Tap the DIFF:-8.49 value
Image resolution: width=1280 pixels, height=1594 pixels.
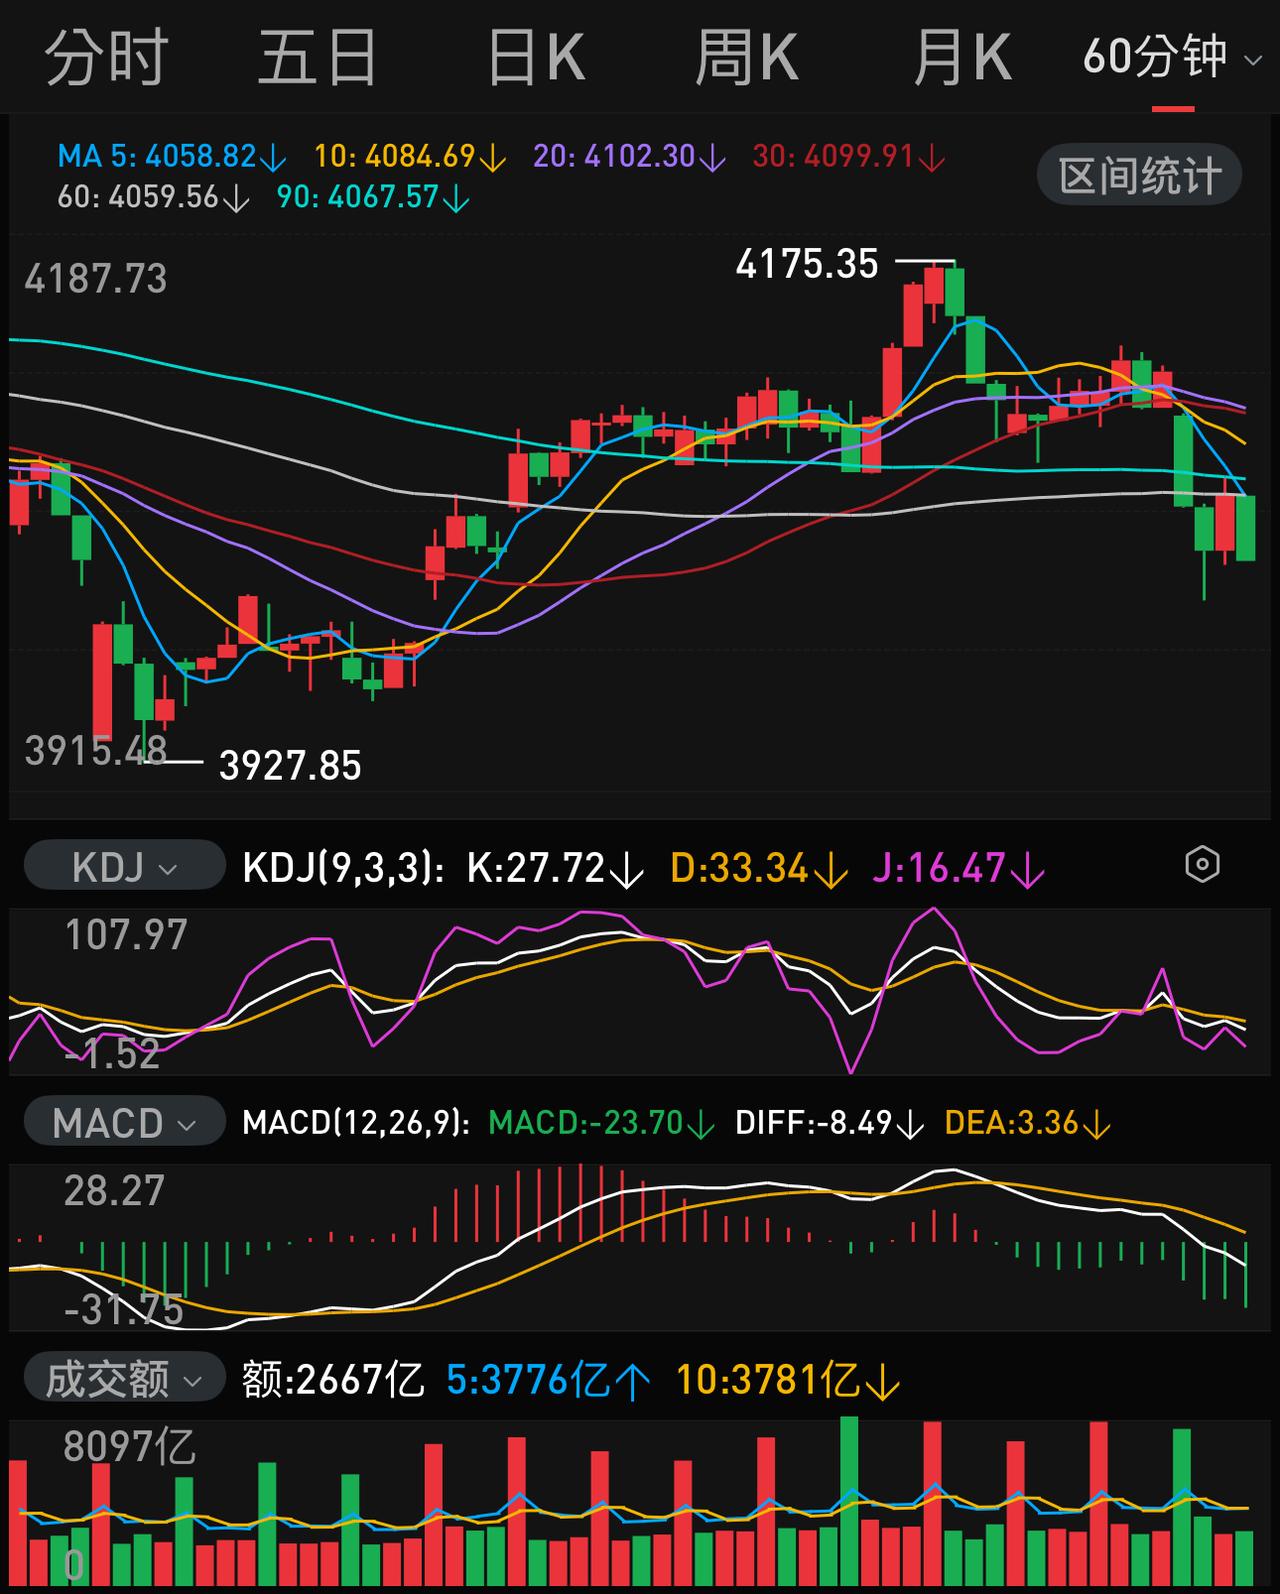coord(830,1123)
